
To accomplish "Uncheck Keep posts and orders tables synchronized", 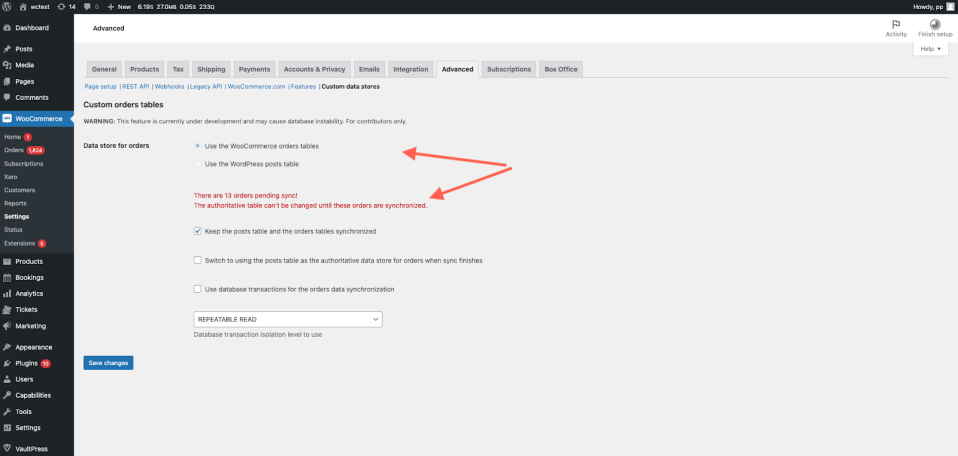I will pos(197,231).
